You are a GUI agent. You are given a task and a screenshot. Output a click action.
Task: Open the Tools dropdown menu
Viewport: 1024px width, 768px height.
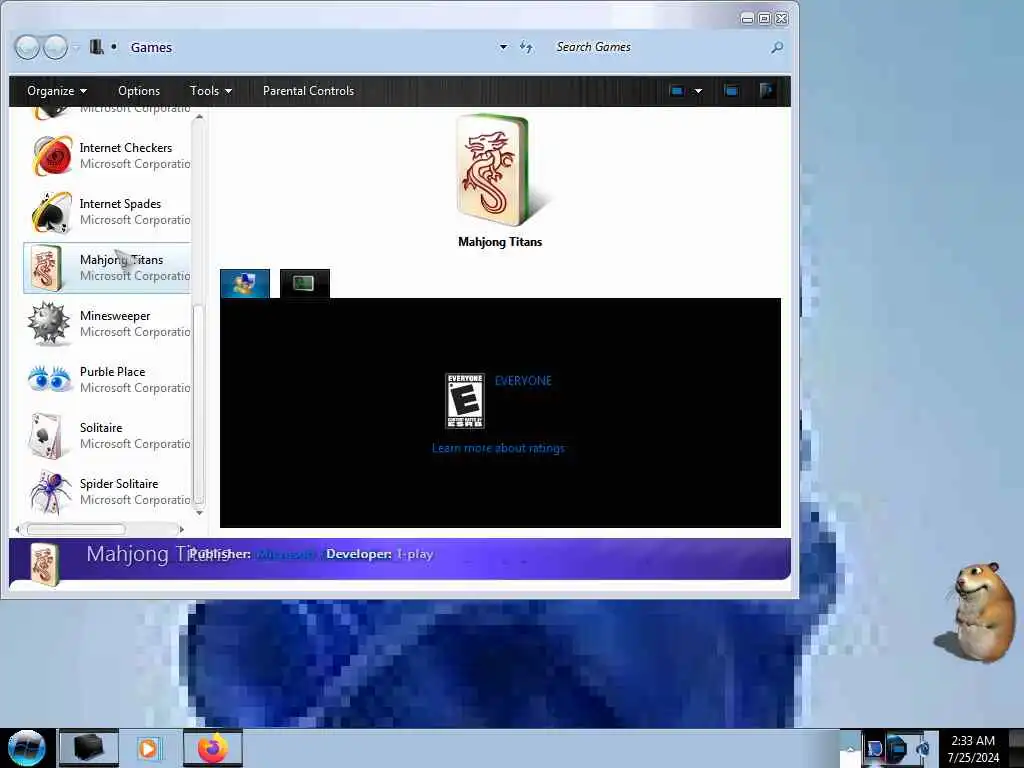(210, 91)
